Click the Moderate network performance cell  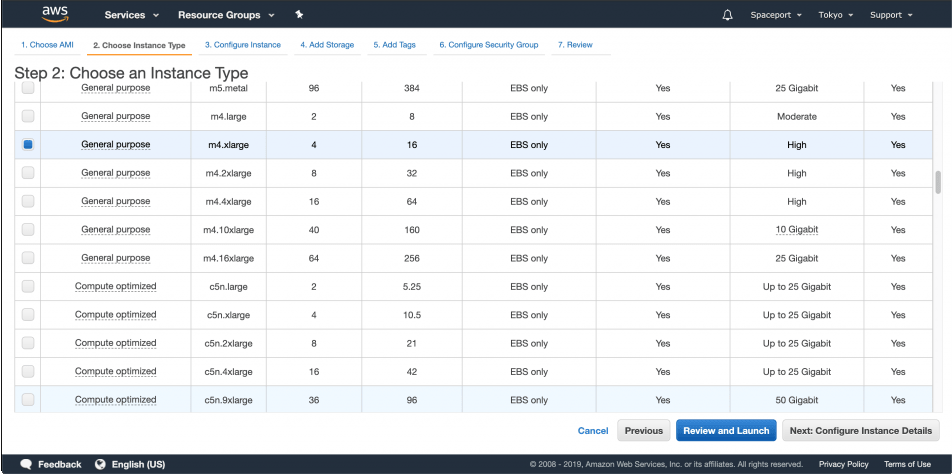tap(797, 117)
